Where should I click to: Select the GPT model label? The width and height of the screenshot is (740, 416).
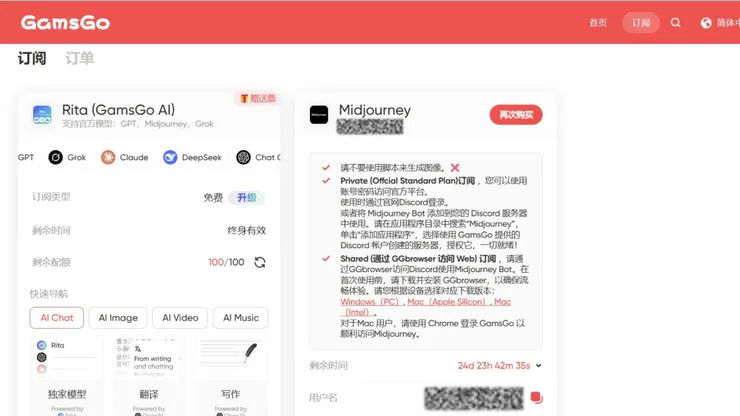[26, 157]
